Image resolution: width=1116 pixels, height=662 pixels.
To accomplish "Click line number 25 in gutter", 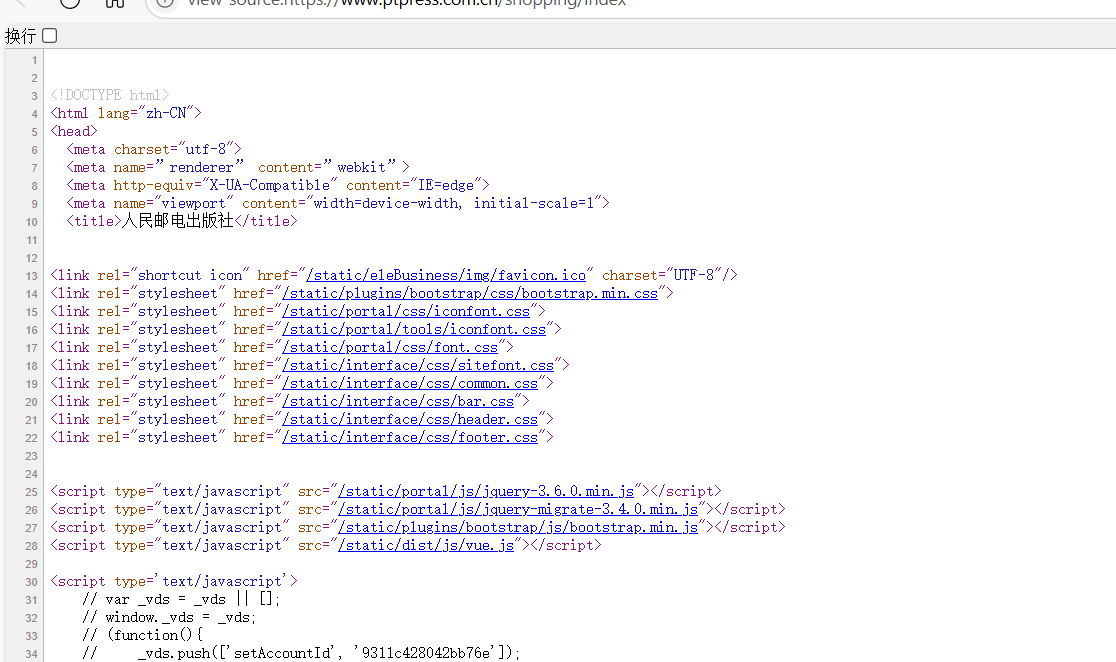I will [x=31, y=492].
